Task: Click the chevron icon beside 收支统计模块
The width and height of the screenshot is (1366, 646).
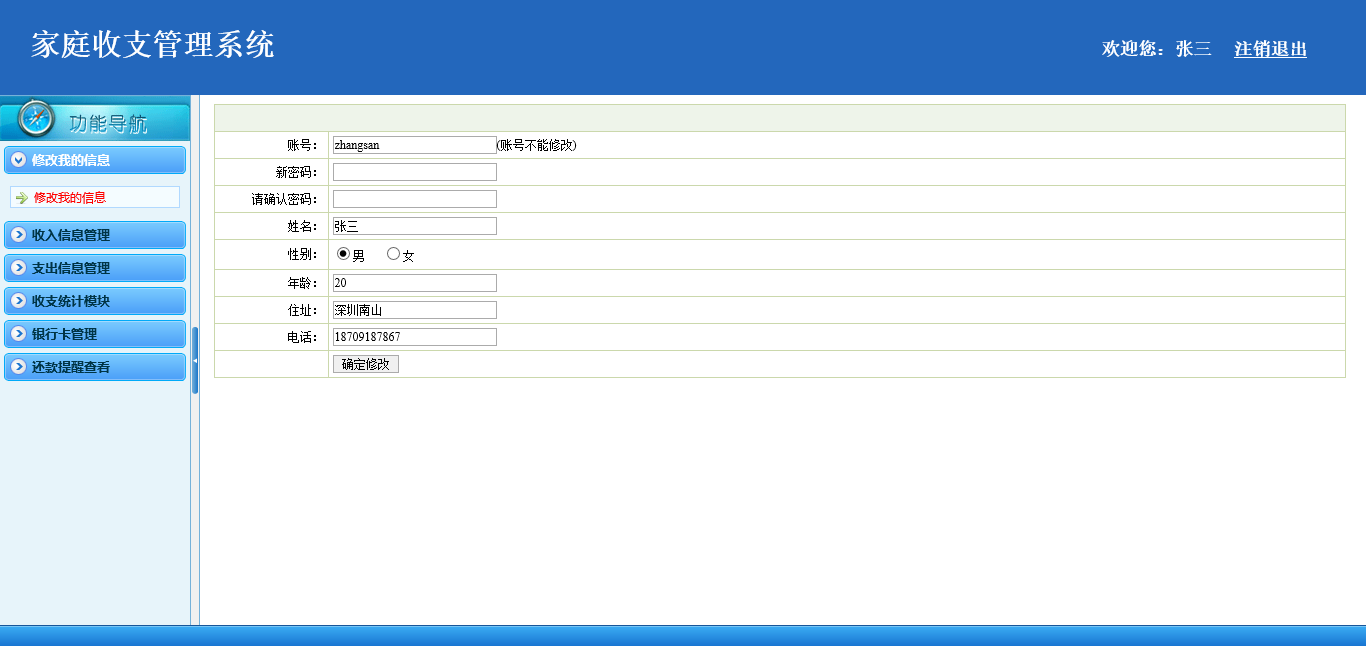Action: click(18, 301)
